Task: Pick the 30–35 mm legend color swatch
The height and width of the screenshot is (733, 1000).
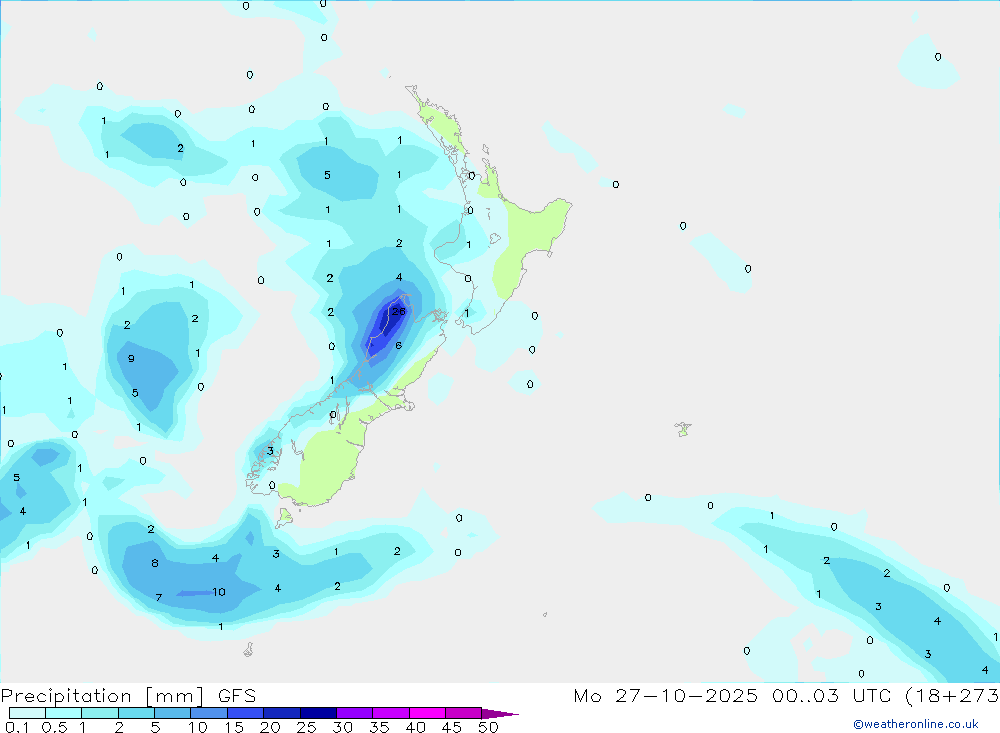Action: coord(354,713)
